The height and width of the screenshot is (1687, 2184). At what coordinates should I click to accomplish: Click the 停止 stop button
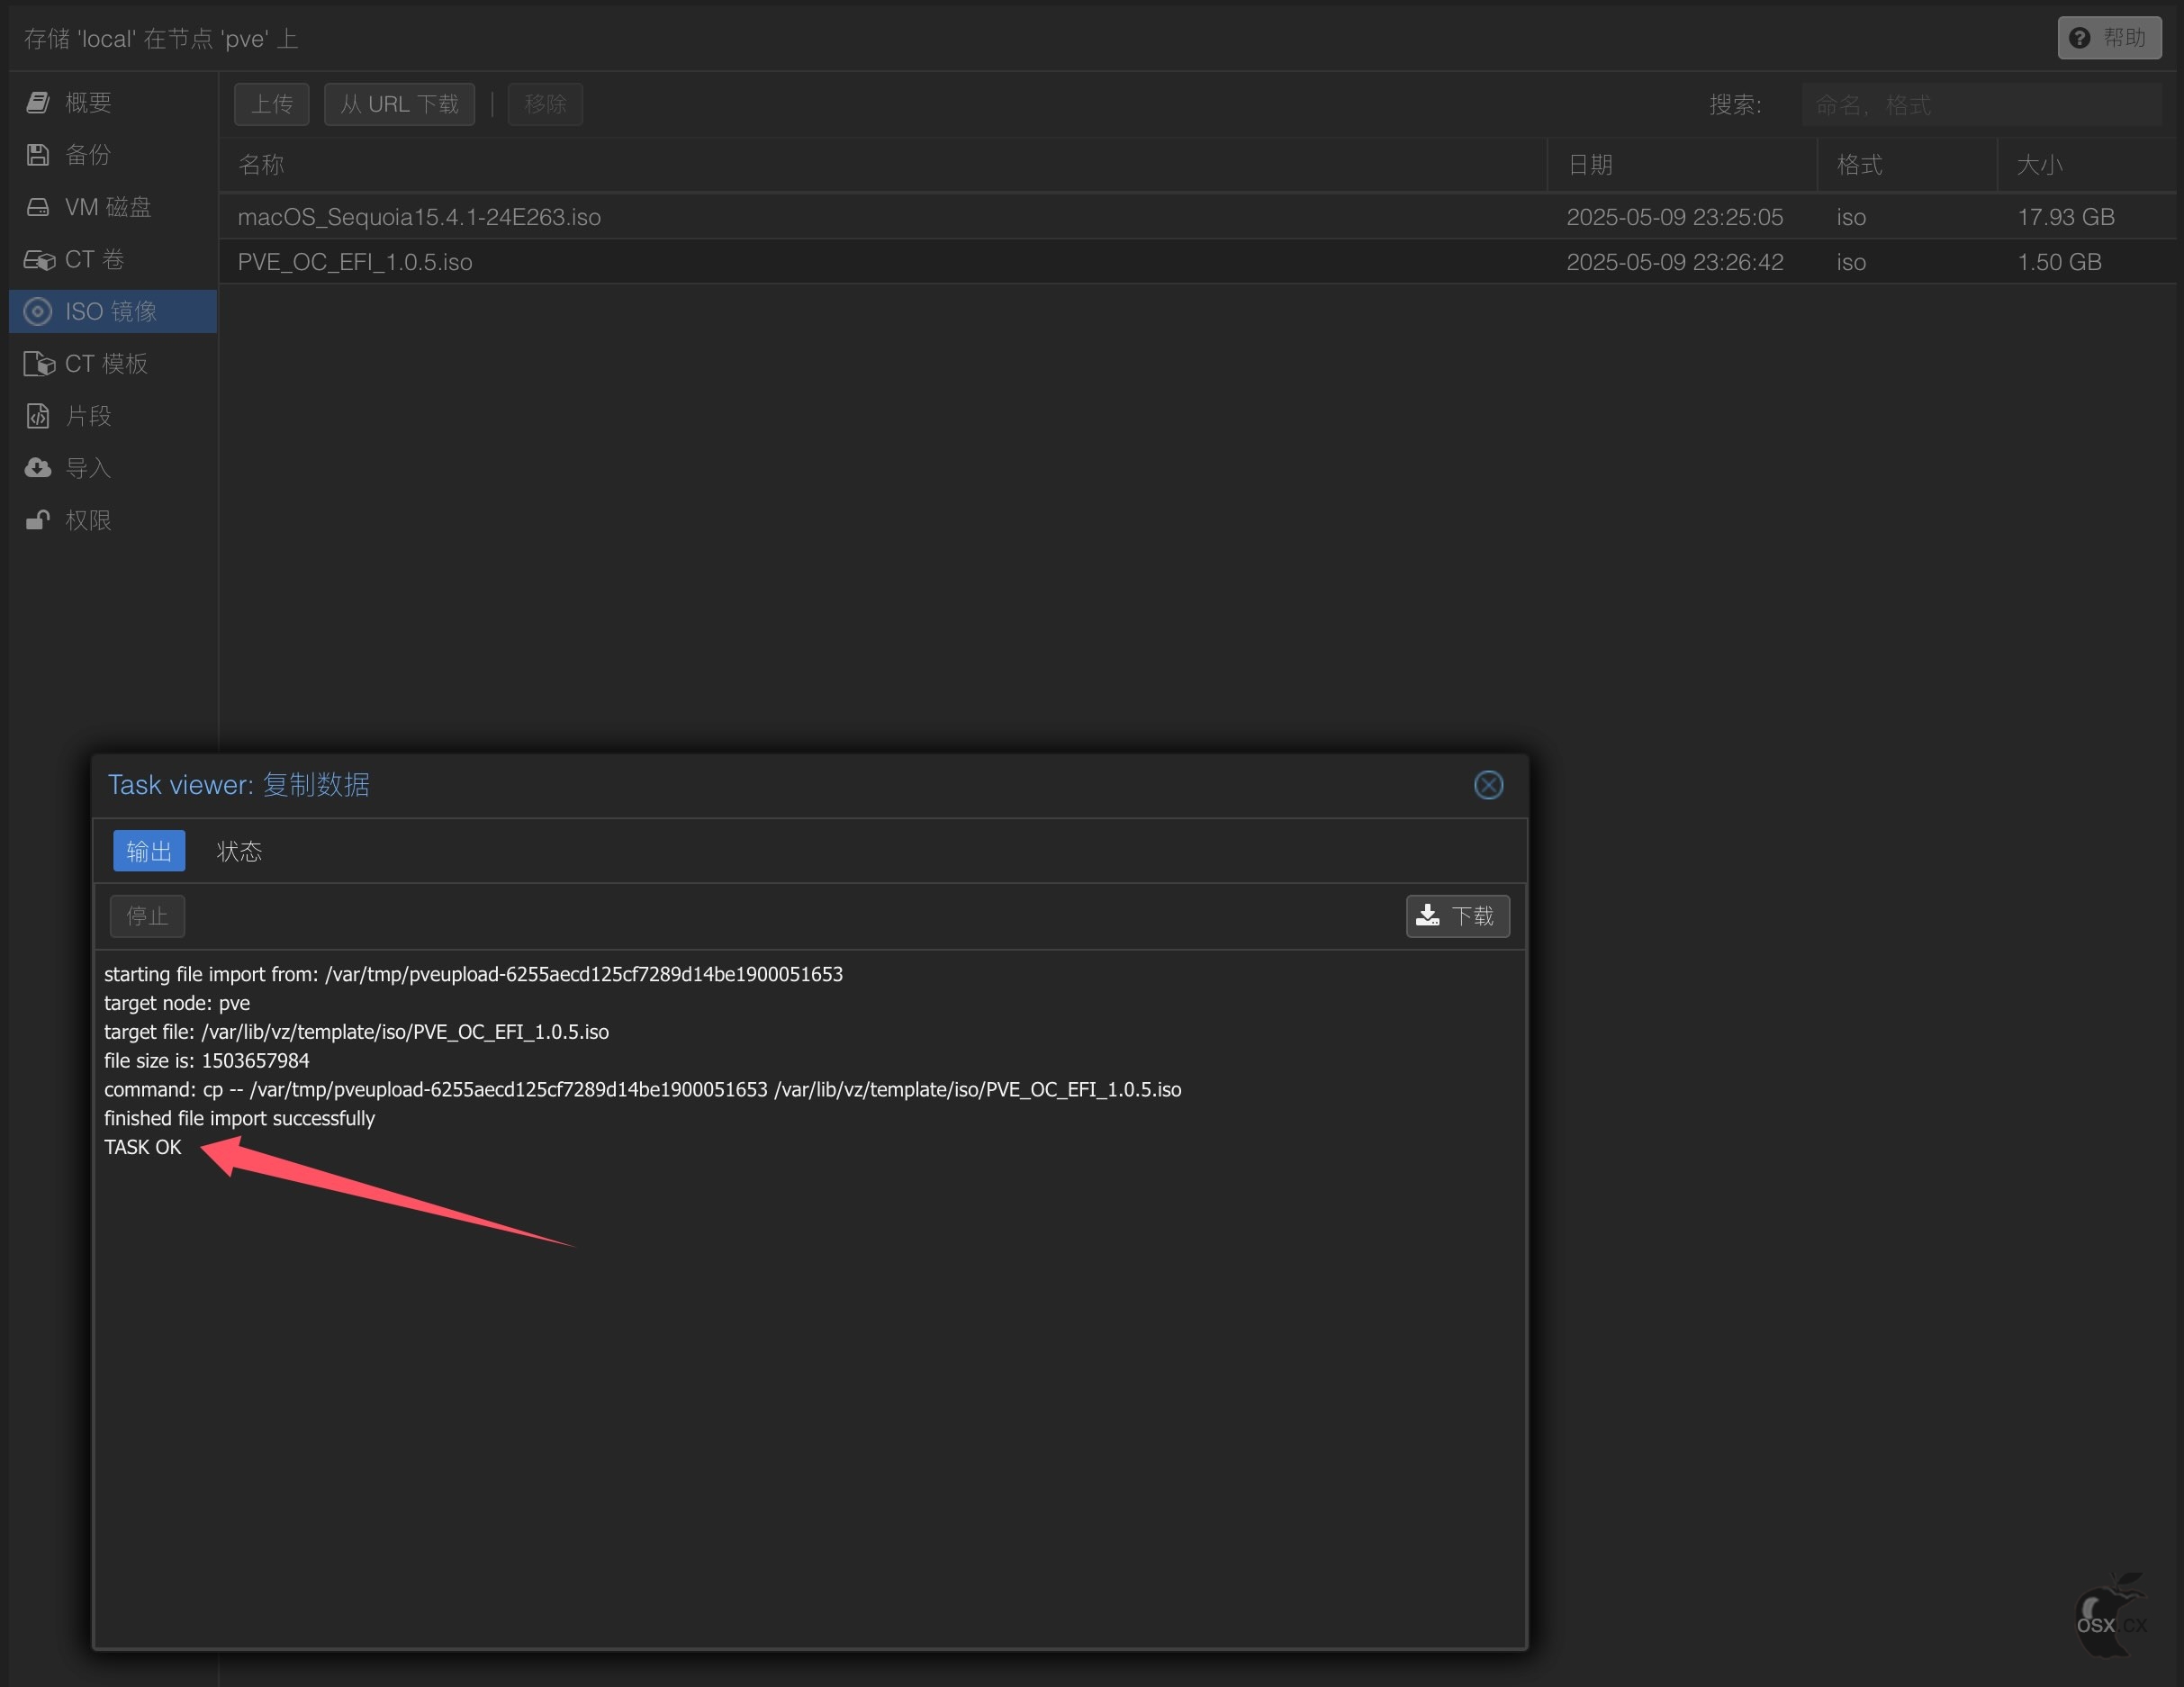[147, 916]
